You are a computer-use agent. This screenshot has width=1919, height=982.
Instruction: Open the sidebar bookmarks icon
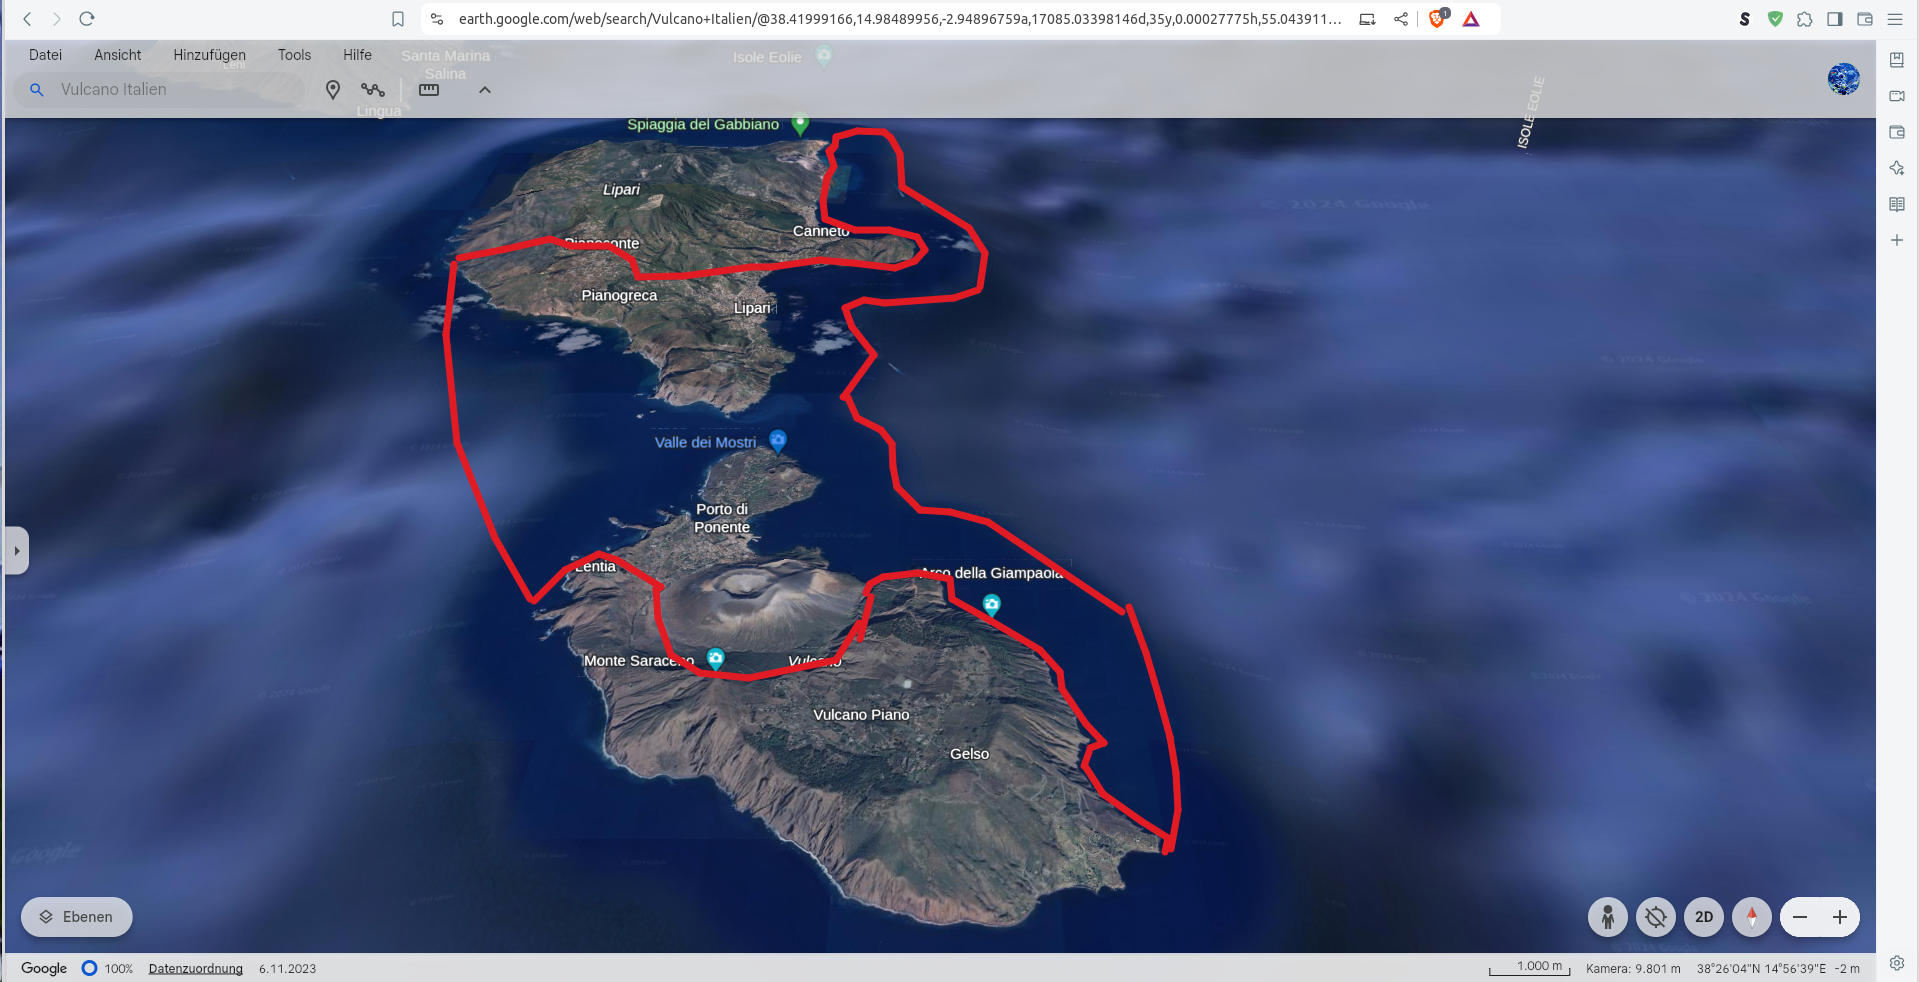click(x=1897, y=60)
